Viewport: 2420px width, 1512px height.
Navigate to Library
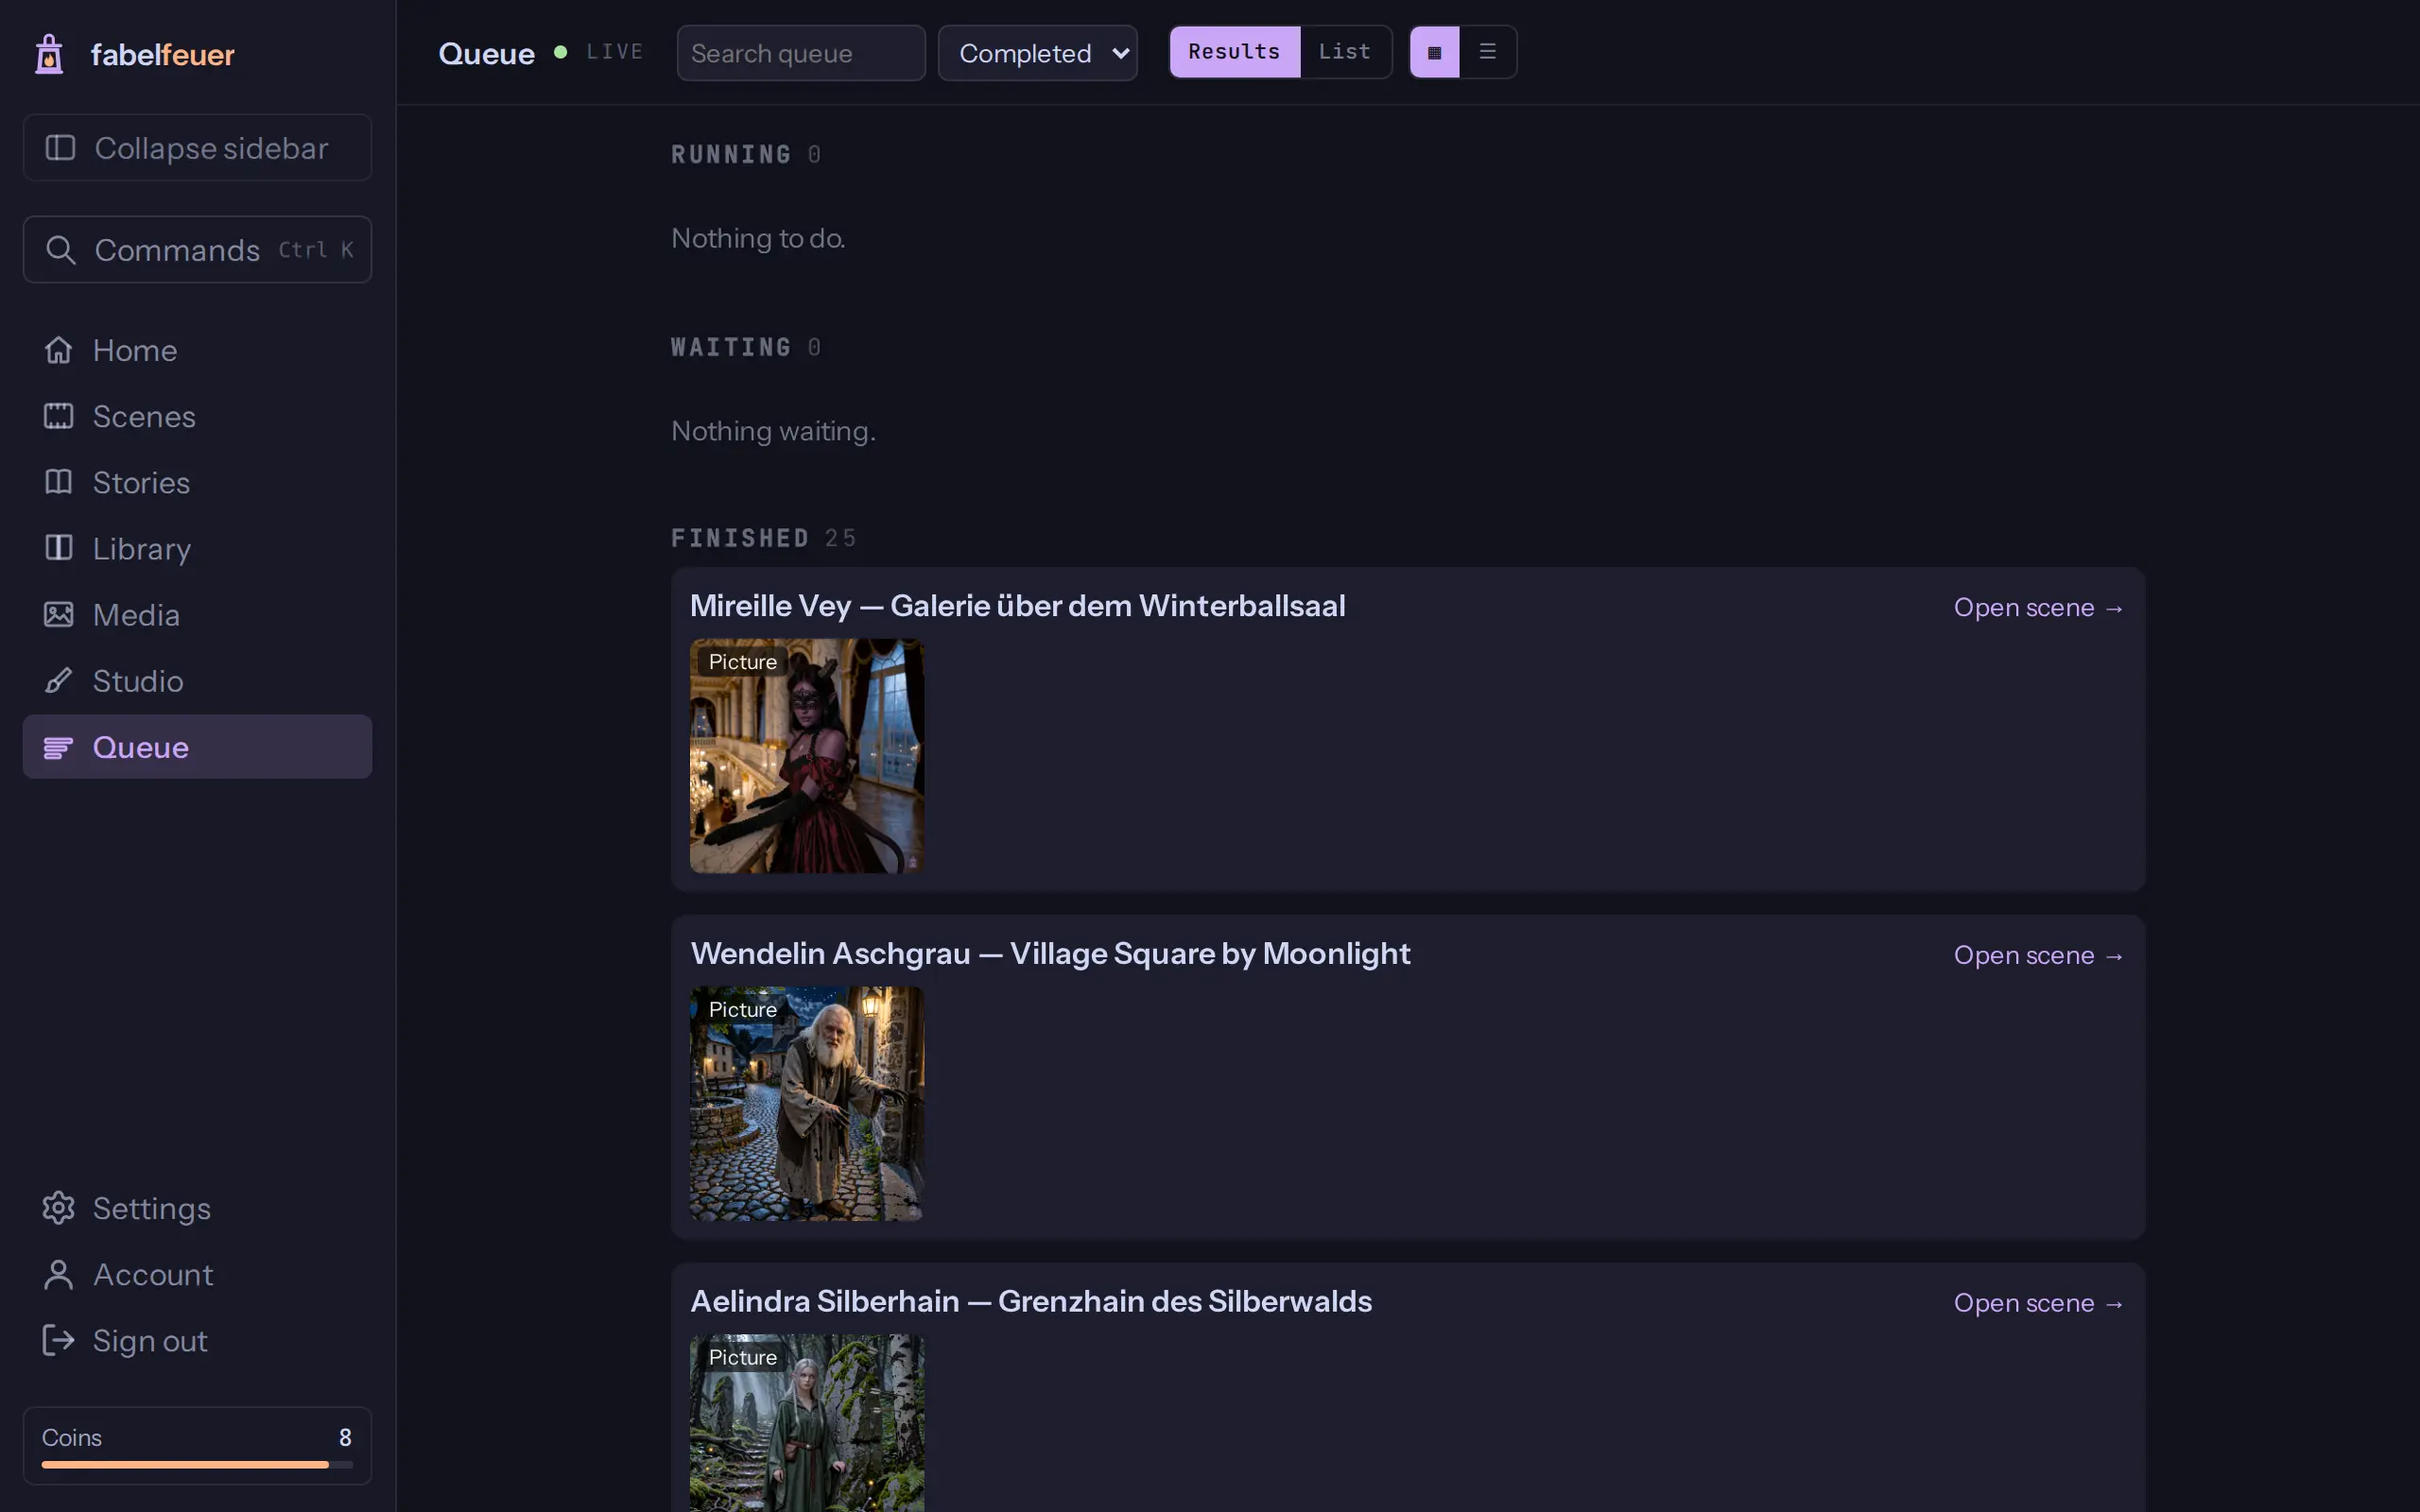point(197,548)
